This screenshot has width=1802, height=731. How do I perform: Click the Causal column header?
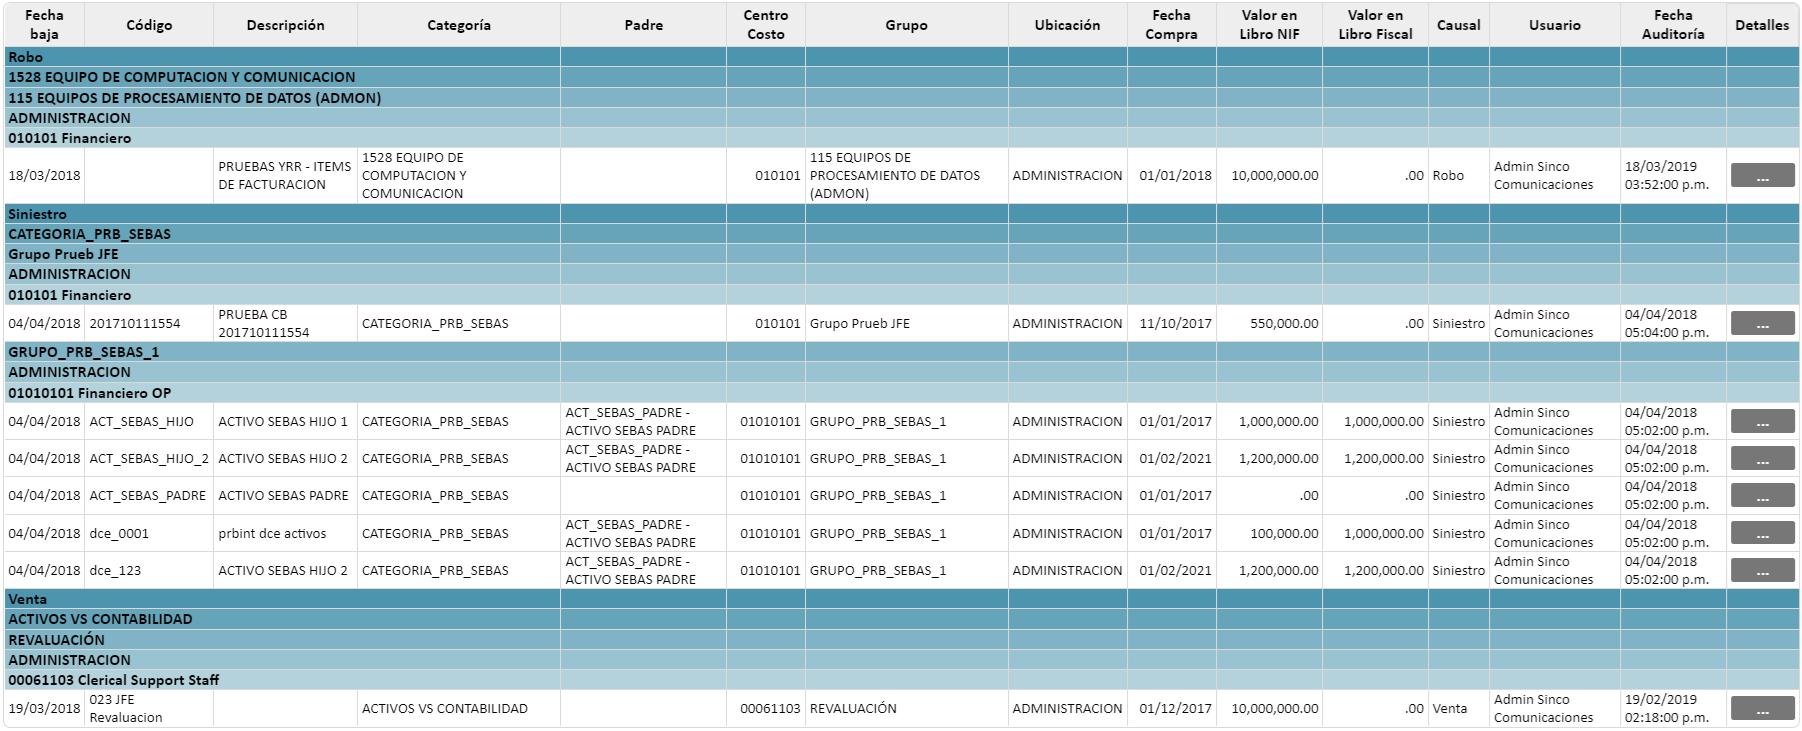1458,24
